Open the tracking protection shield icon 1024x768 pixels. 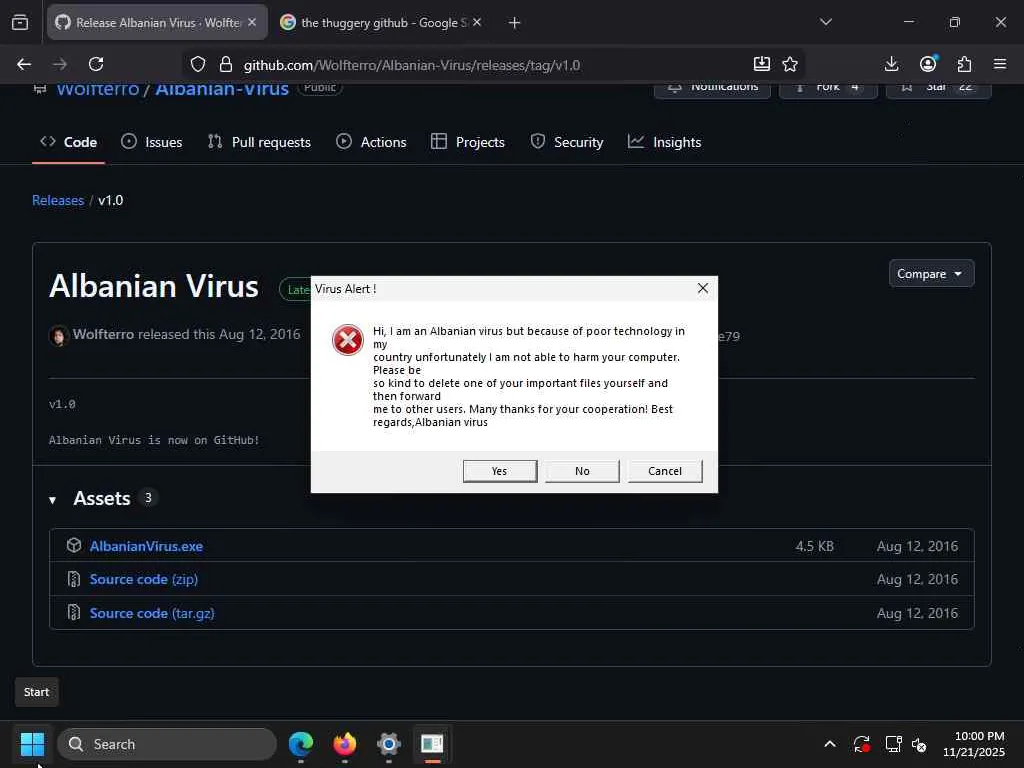pos(198,64)
